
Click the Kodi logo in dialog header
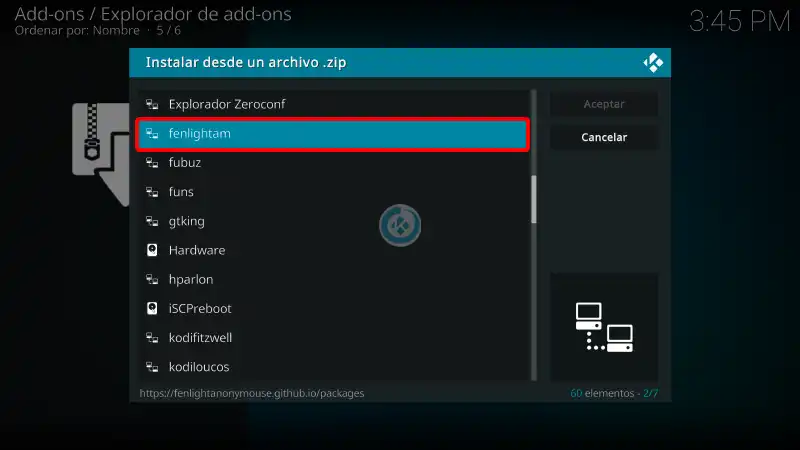coord(653,63)
